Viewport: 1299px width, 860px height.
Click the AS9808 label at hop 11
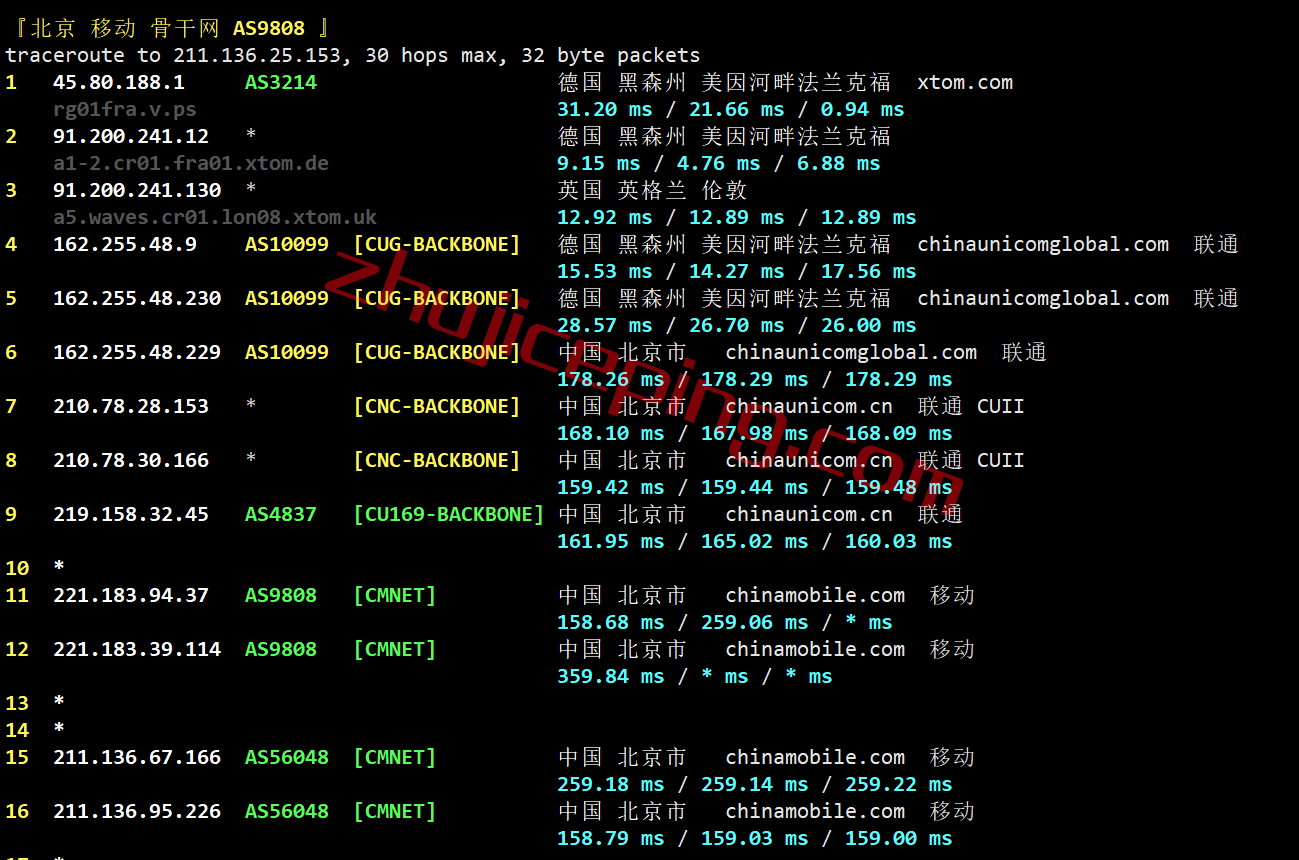pyautogui.click(x=281, y=595)
